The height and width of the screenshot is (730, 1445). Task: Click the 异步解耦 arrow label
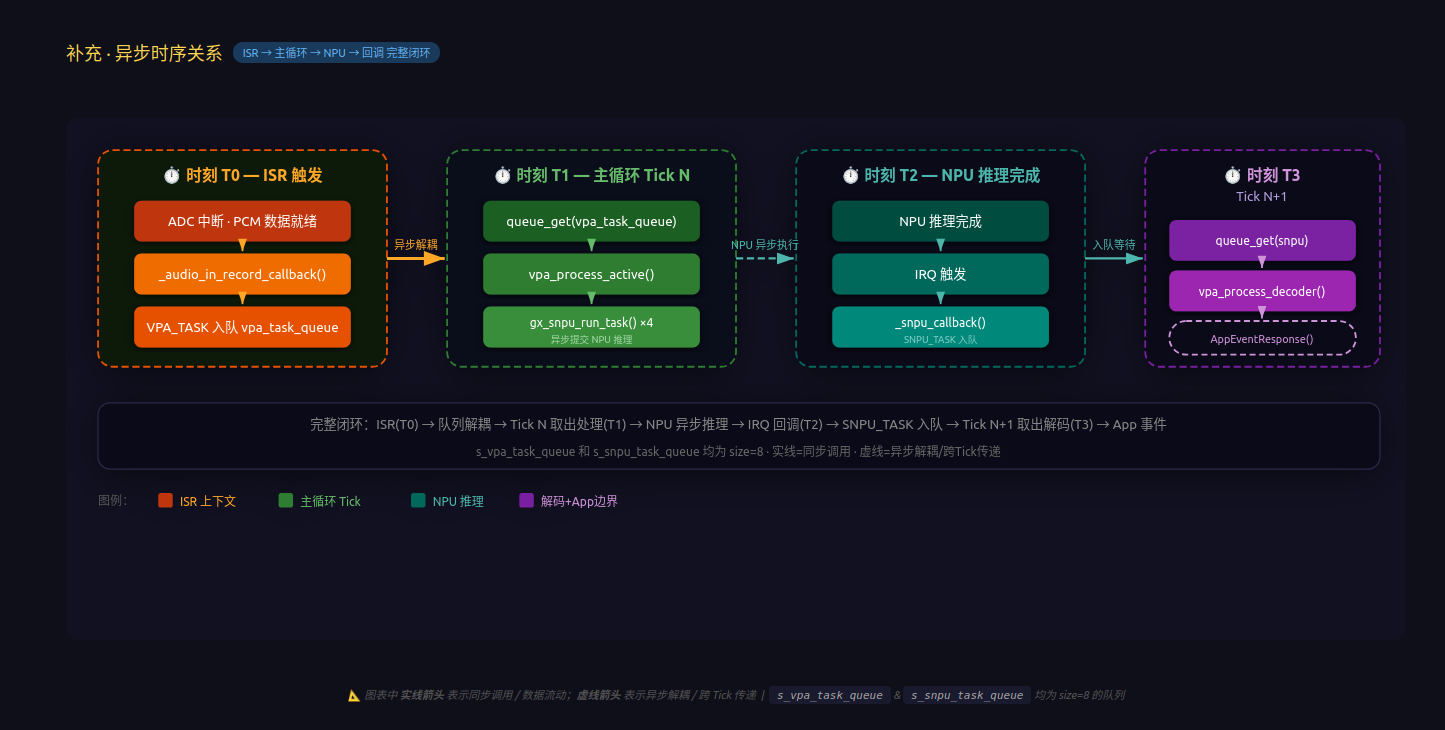415,244
